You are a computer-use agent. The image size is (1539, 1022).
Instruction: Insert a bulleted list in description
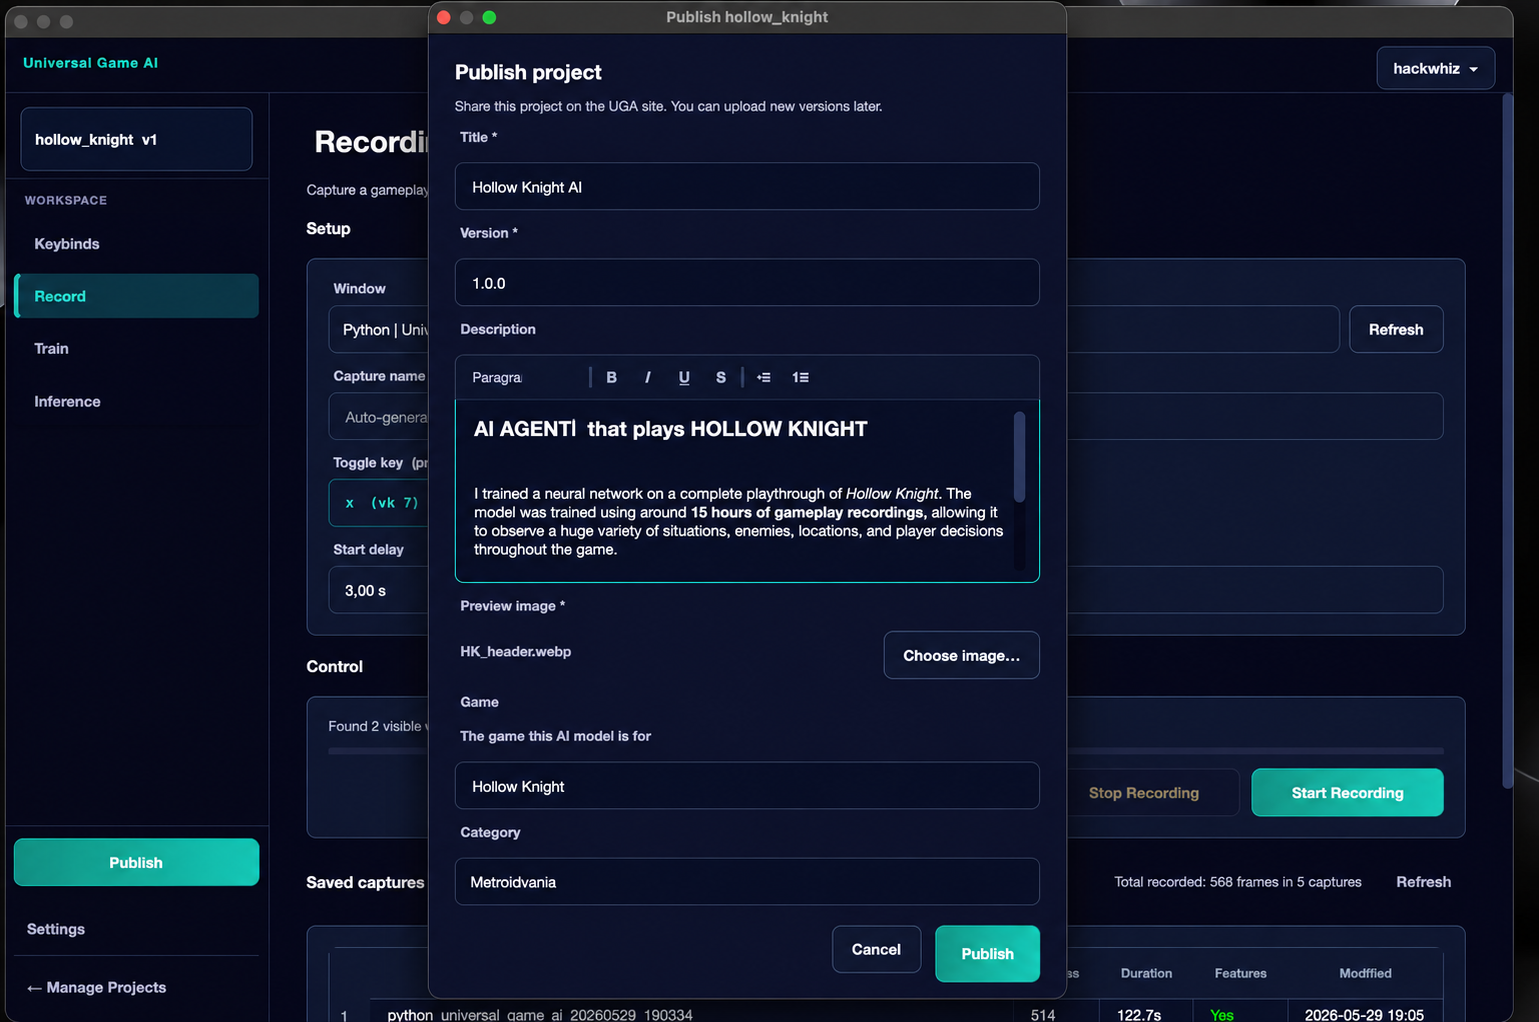click(x=764, y=377)
